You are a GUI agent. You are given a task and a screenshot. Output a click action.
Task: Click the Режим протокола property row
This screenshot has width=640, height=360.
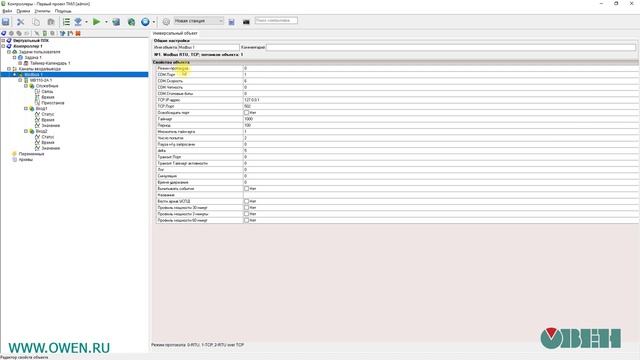click(x=397, y=68)
